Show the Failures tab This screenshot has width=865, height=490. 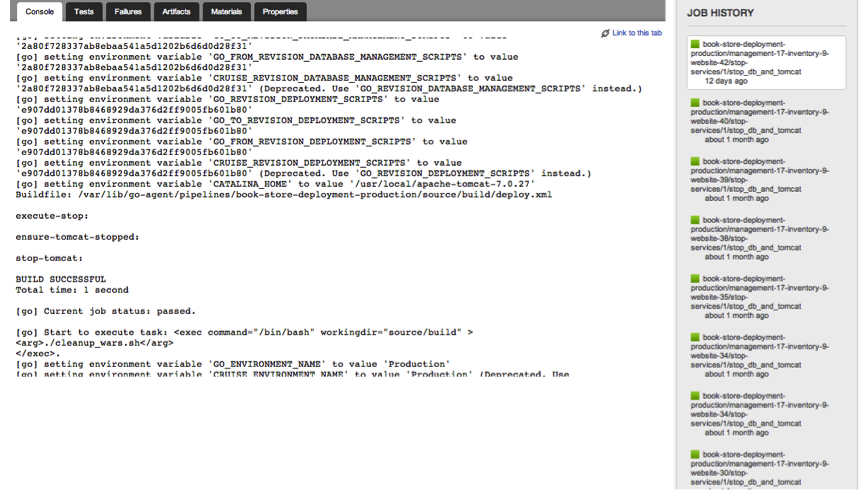tap(128, 12)
